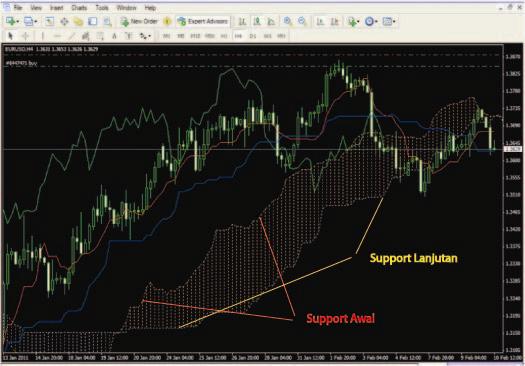The image size is (525, 366).
Task: Open the Window menu
Action: (126, 8)
